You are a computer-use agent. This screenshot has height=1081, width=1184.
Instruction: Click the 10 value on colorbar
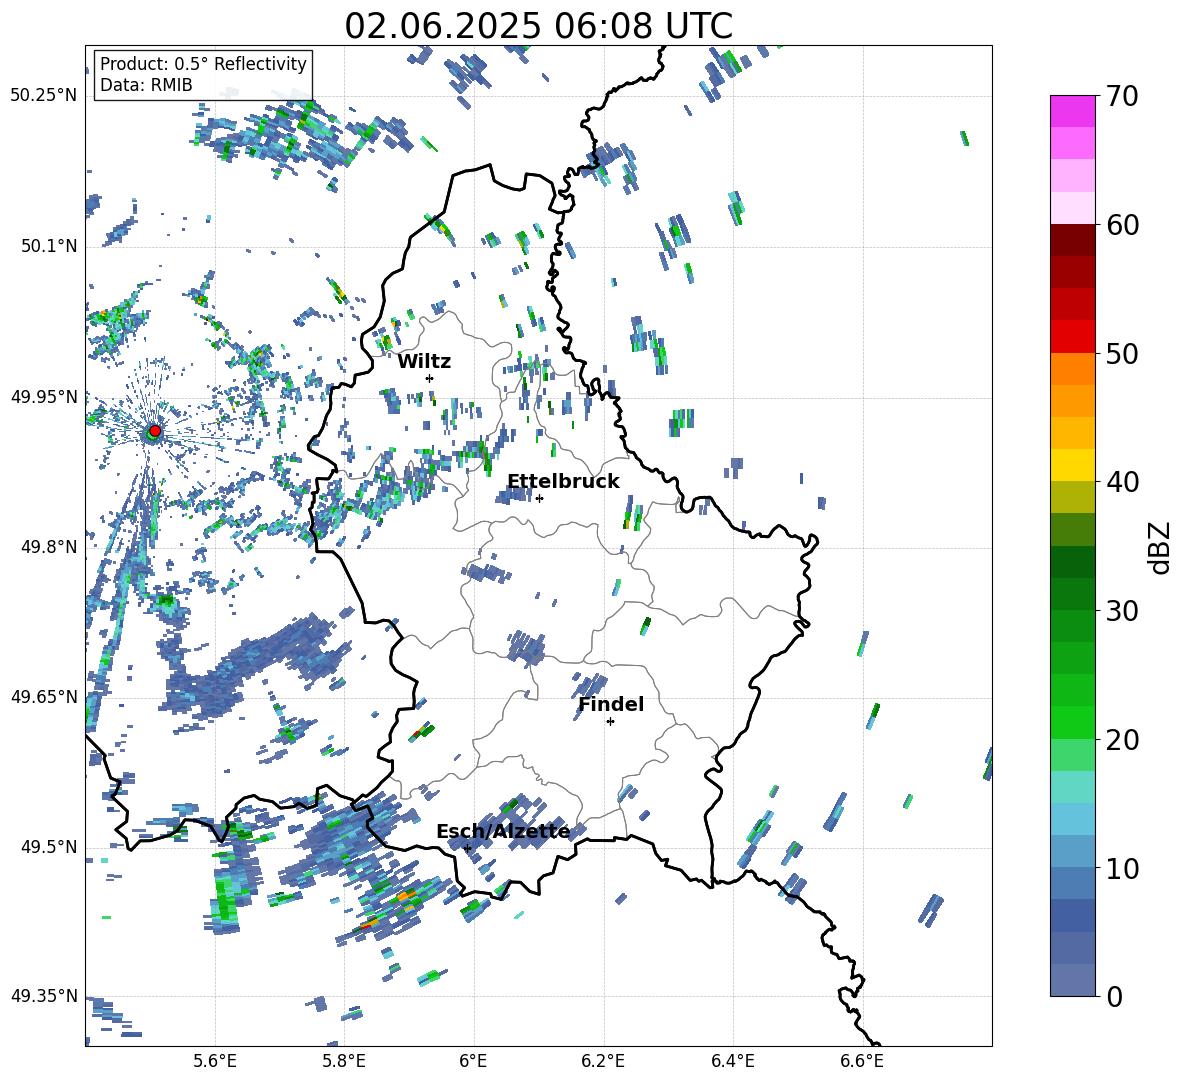point(1121,868)
